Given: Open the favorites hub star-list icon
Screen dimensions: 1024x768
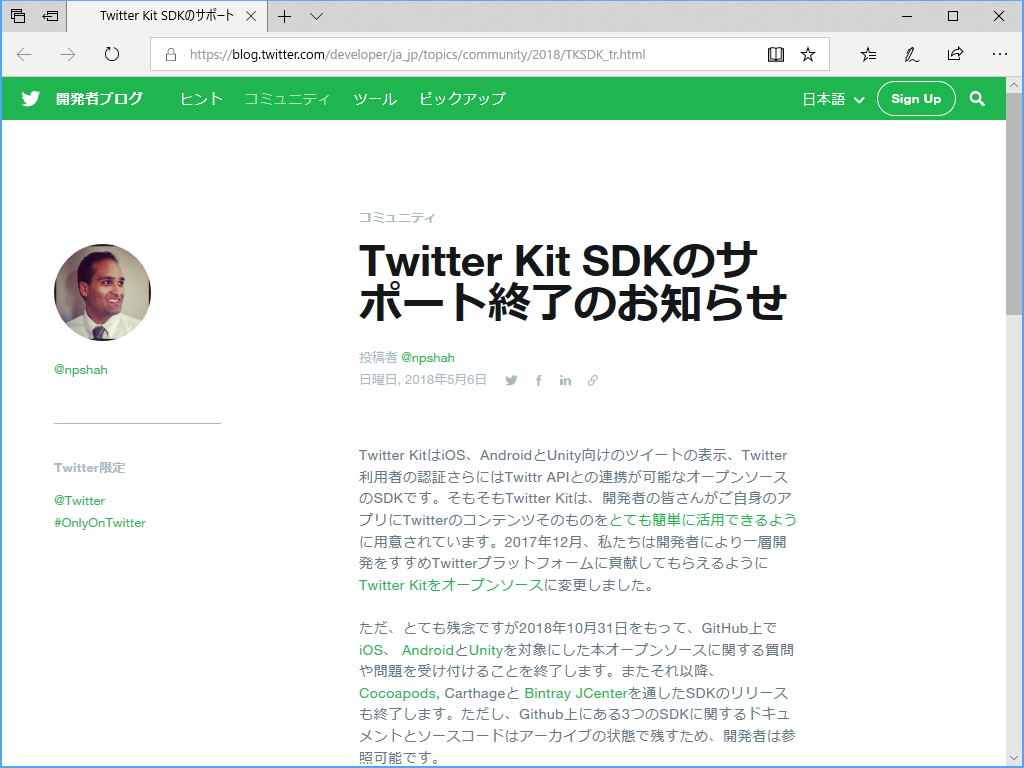Looking at the screenshot, I should tap(868, 54).
